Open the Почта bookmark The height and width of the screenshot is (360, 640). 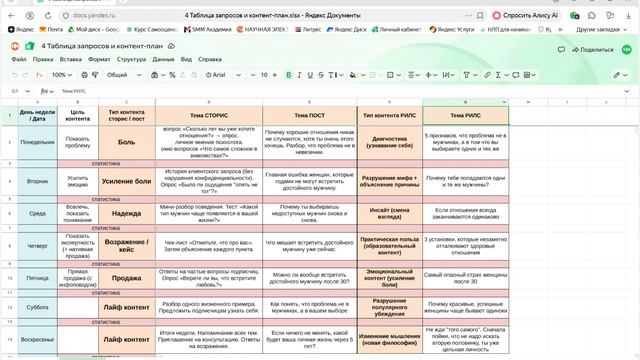51,29
